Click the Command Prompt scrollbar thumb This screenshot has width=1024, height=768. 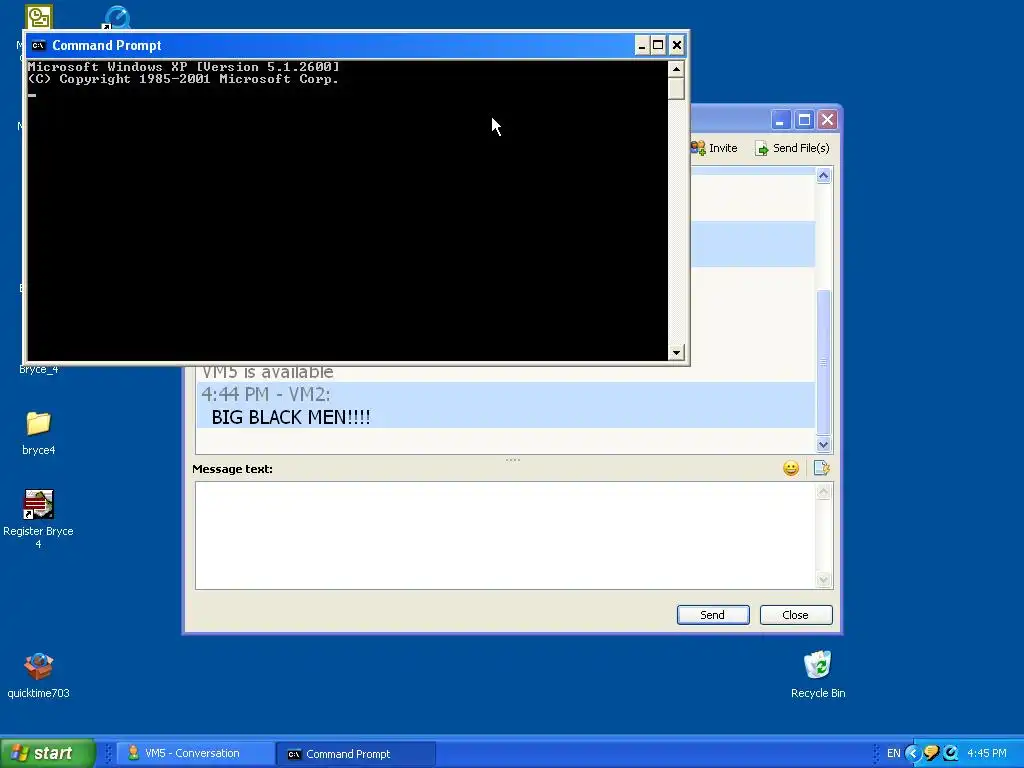(676, 88)
